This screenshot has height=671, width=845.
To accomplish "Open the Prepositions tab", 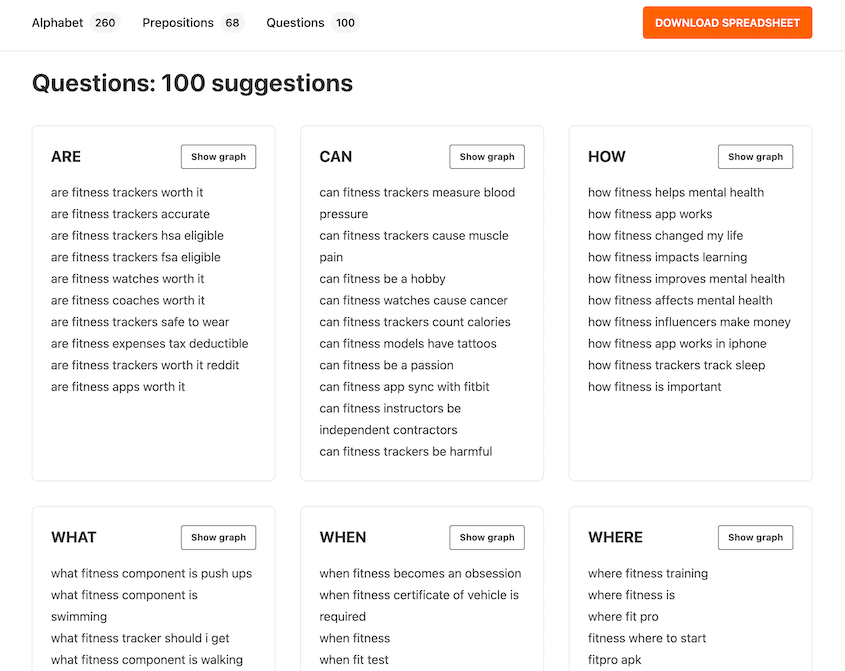I will [192, 23].
